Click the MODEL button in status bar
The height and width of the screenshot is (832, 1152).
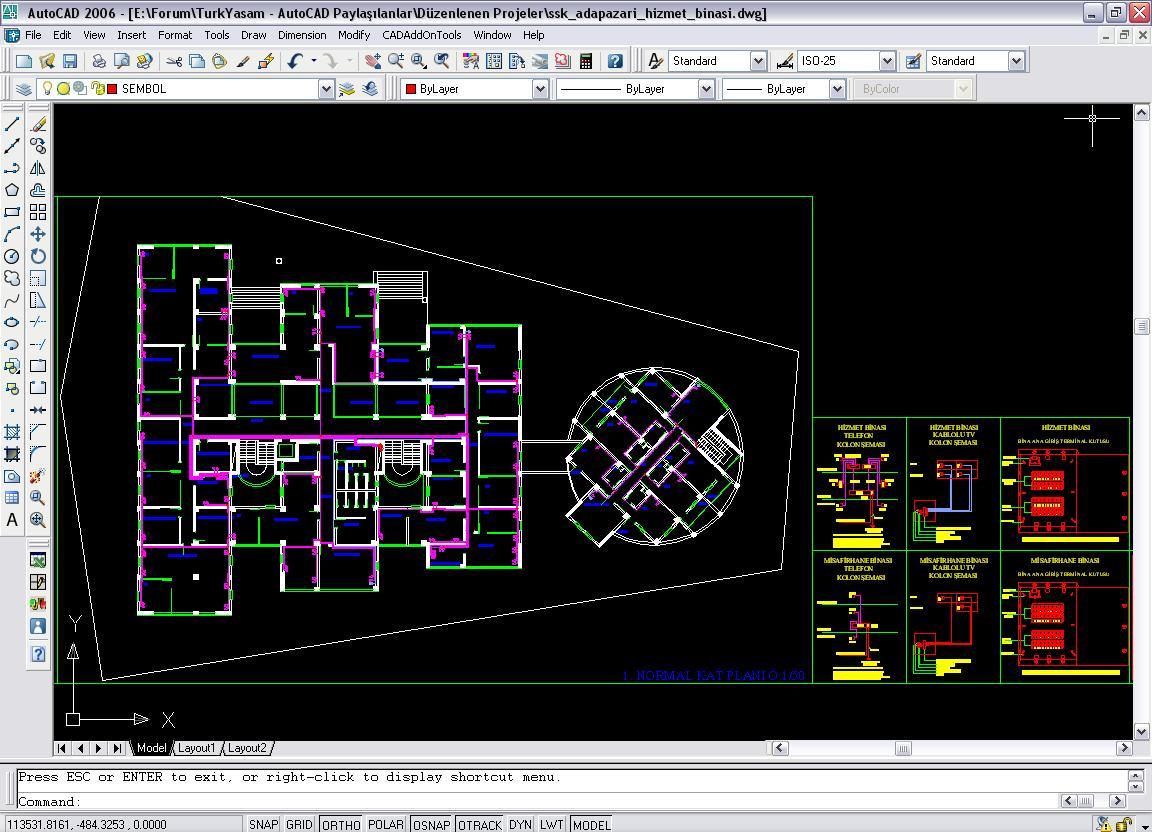(591, 824)
